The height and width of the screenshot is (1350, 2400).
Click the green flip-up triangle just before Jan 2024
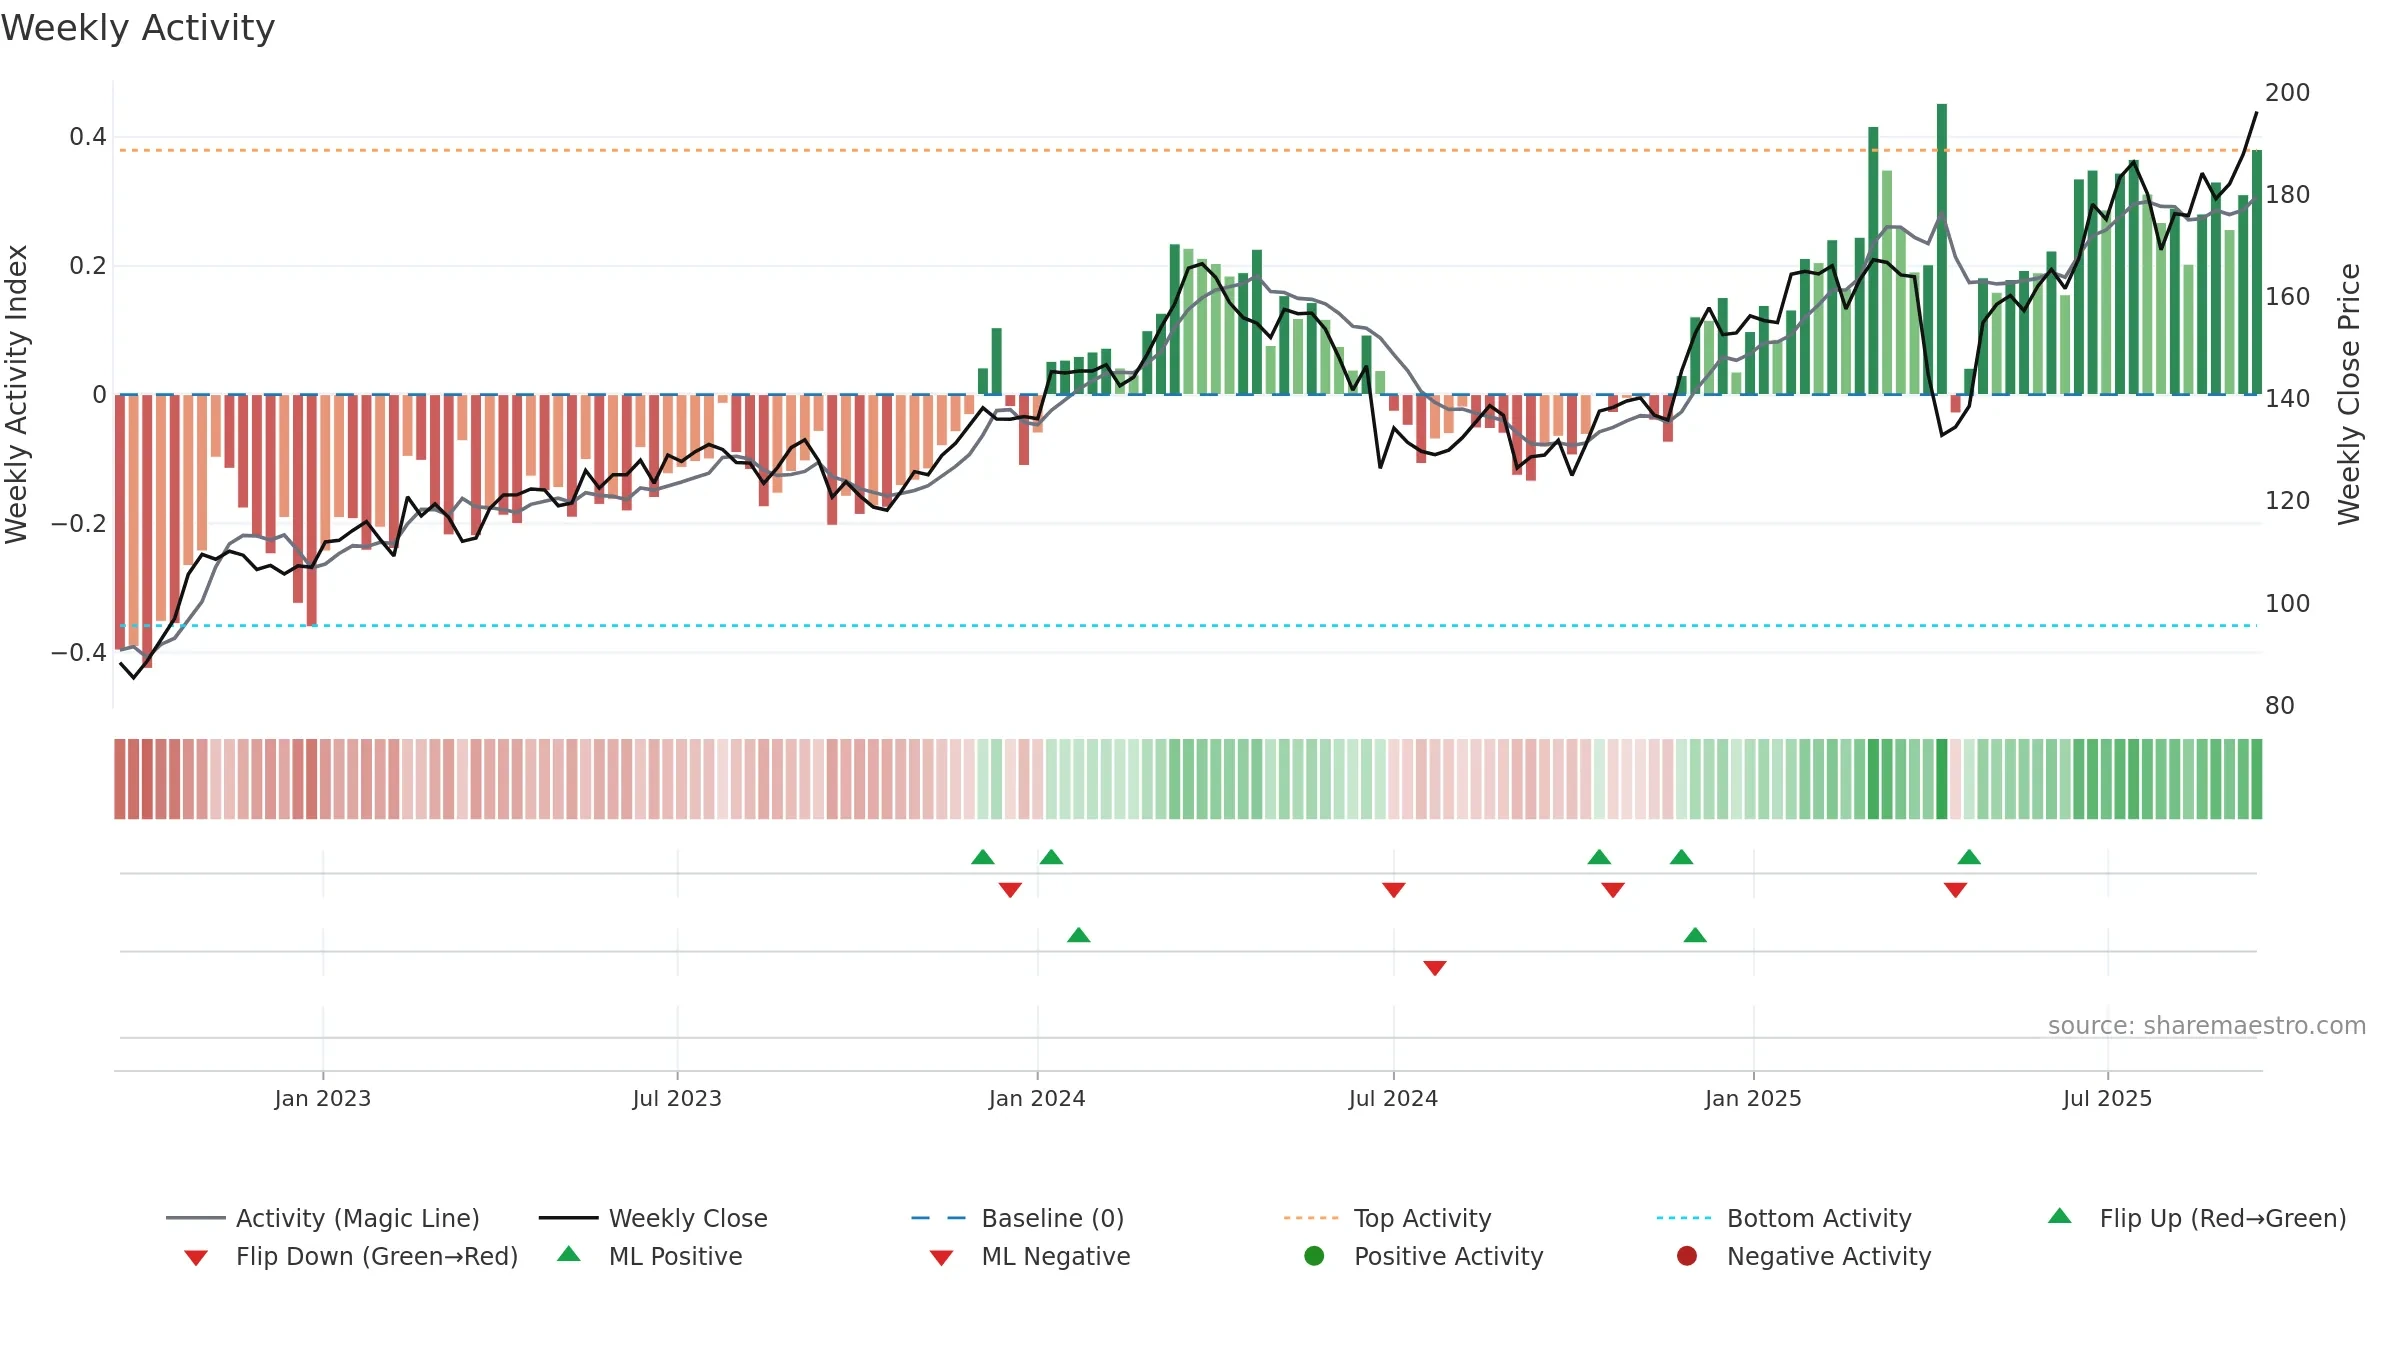[983, 857]
